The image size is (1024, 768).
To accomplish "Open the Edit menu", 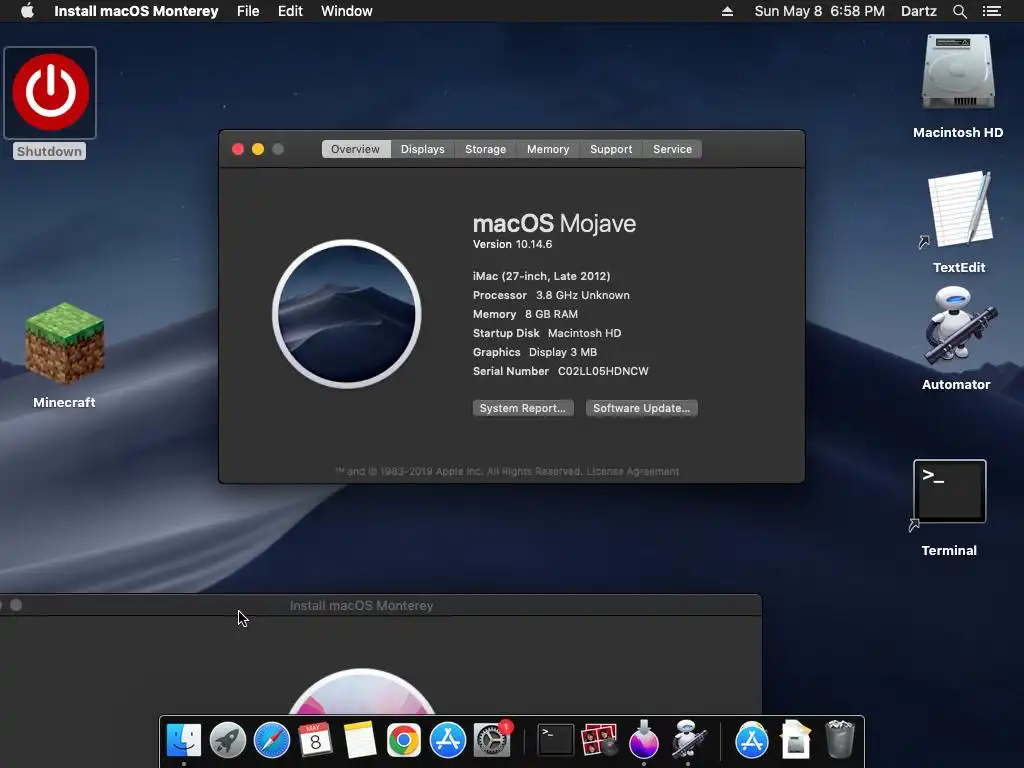I will coord(290,11).
